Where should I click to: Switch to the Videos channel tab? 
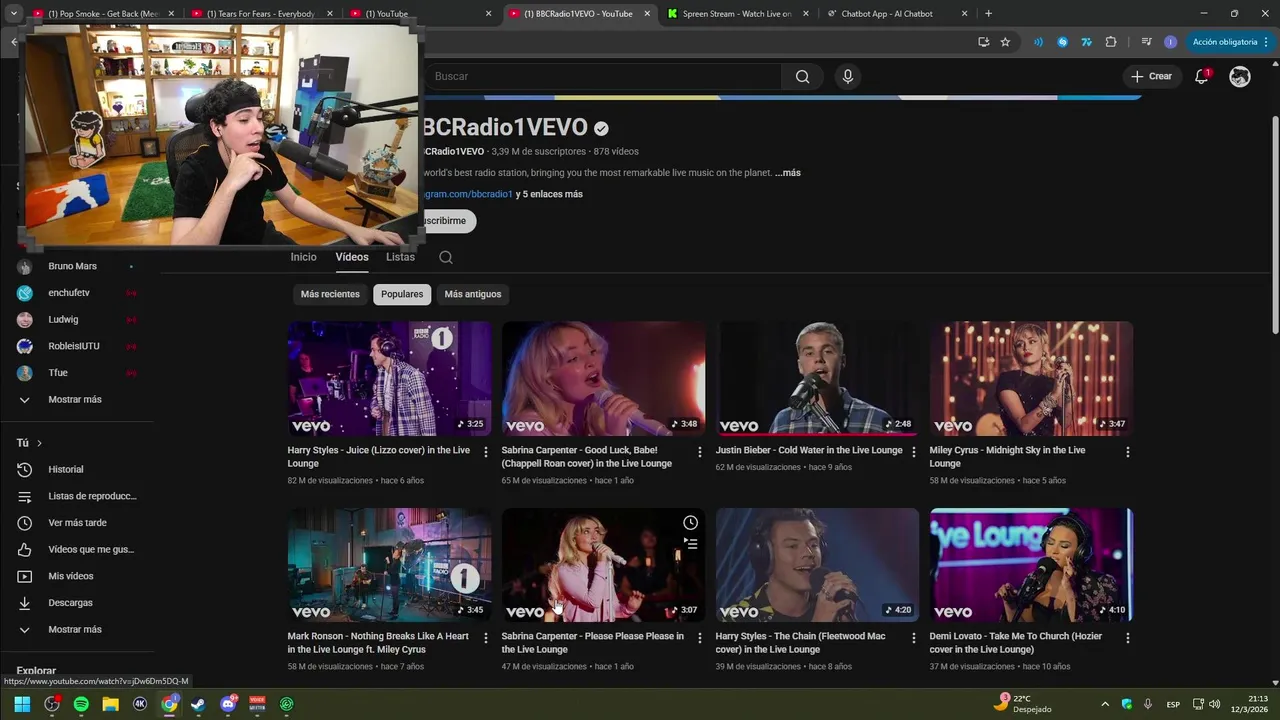[x=352, y=257]
